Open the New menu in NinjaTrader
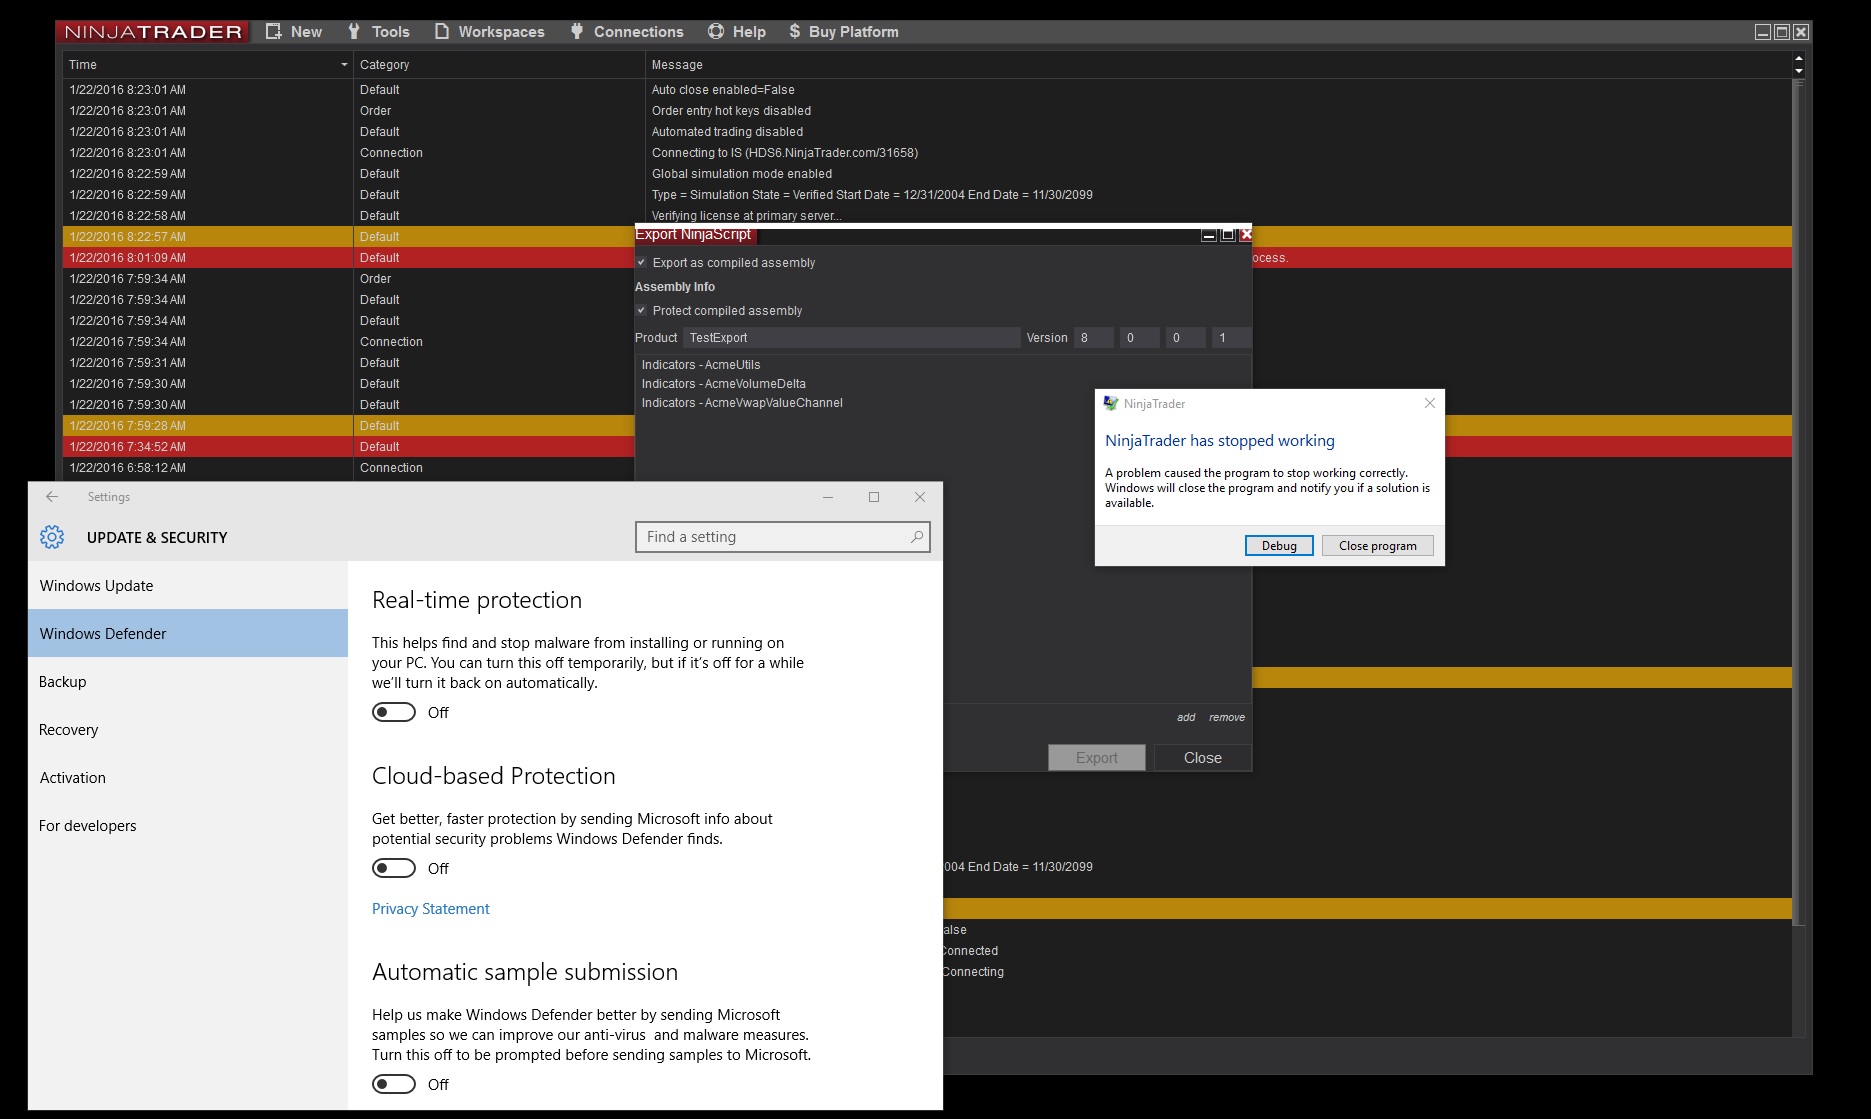This screenshot has height=1119, width=1871. pos(294,32)
